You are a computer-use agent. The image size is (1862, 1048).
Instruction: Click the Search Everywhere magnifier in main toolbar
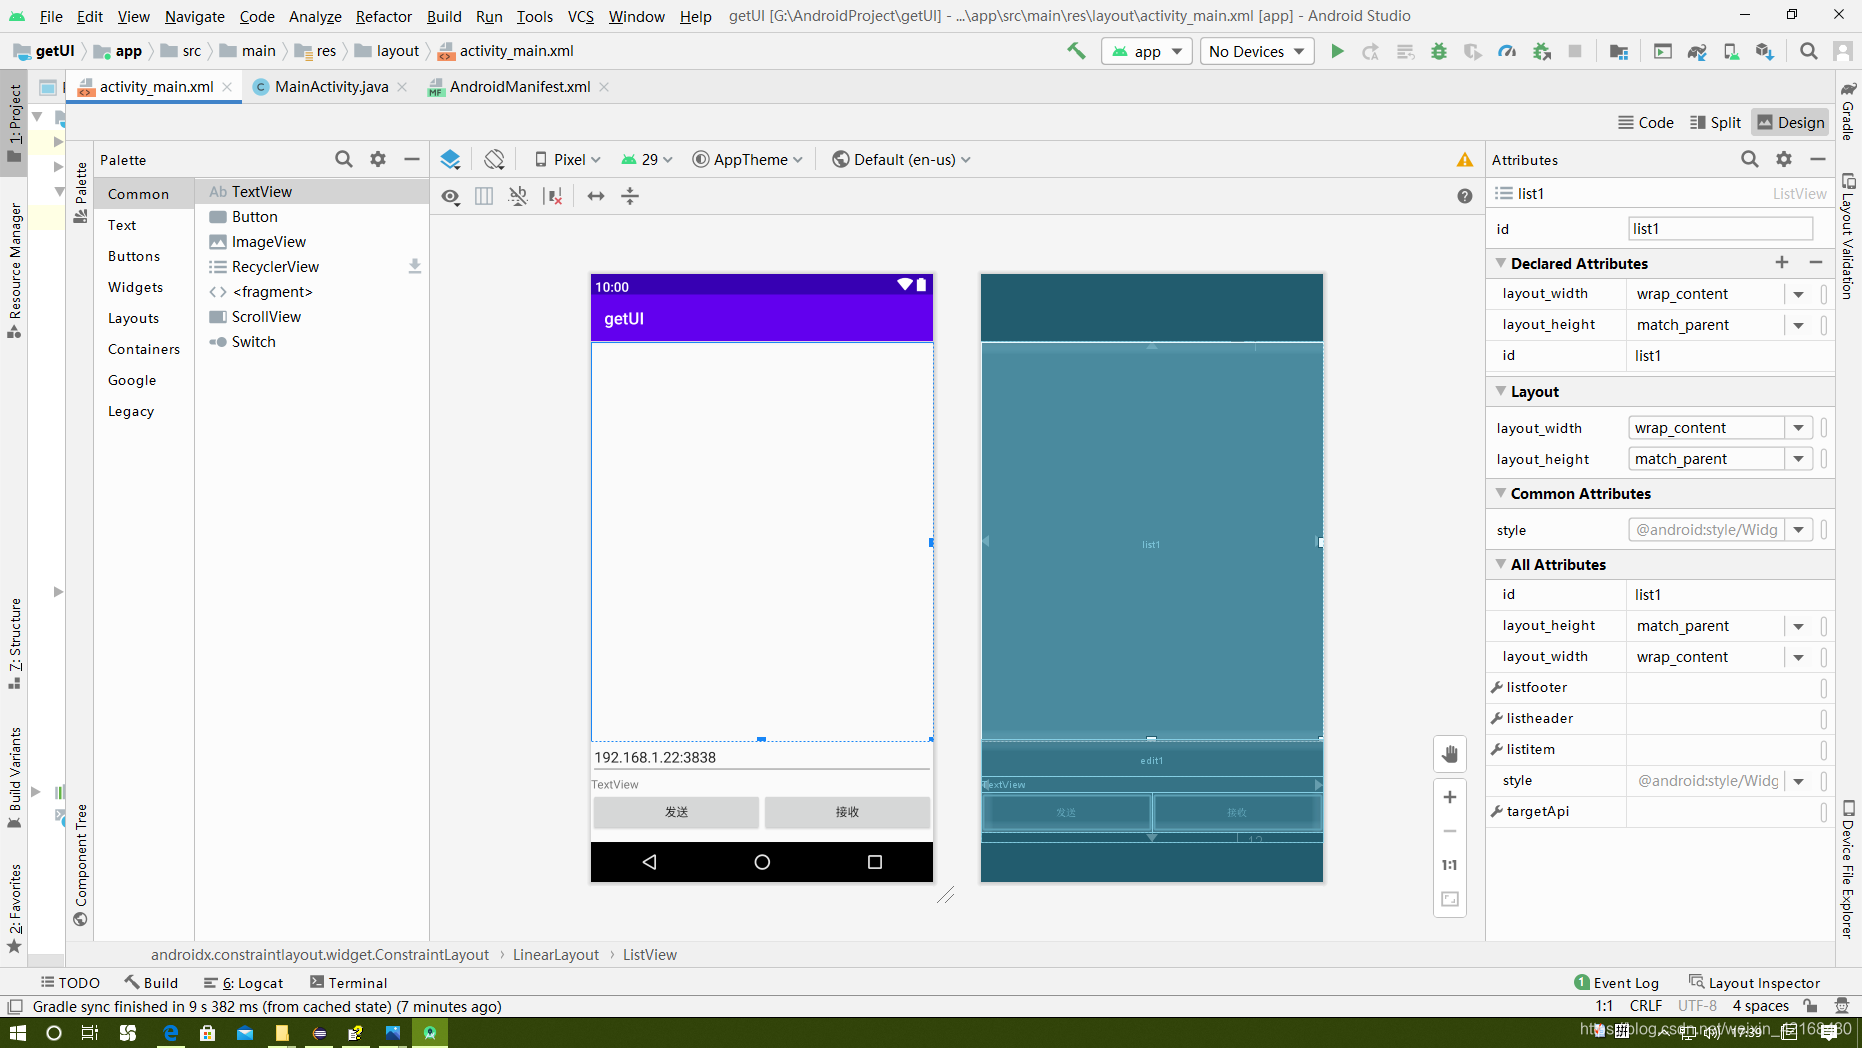coord(1809,51)
